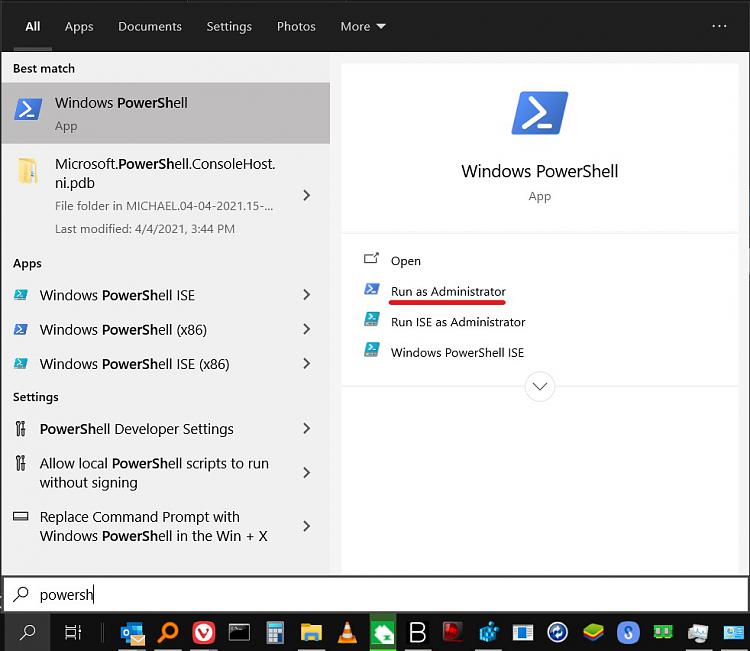Select Windows PowerShell ISE under Apps

(165, 295)
